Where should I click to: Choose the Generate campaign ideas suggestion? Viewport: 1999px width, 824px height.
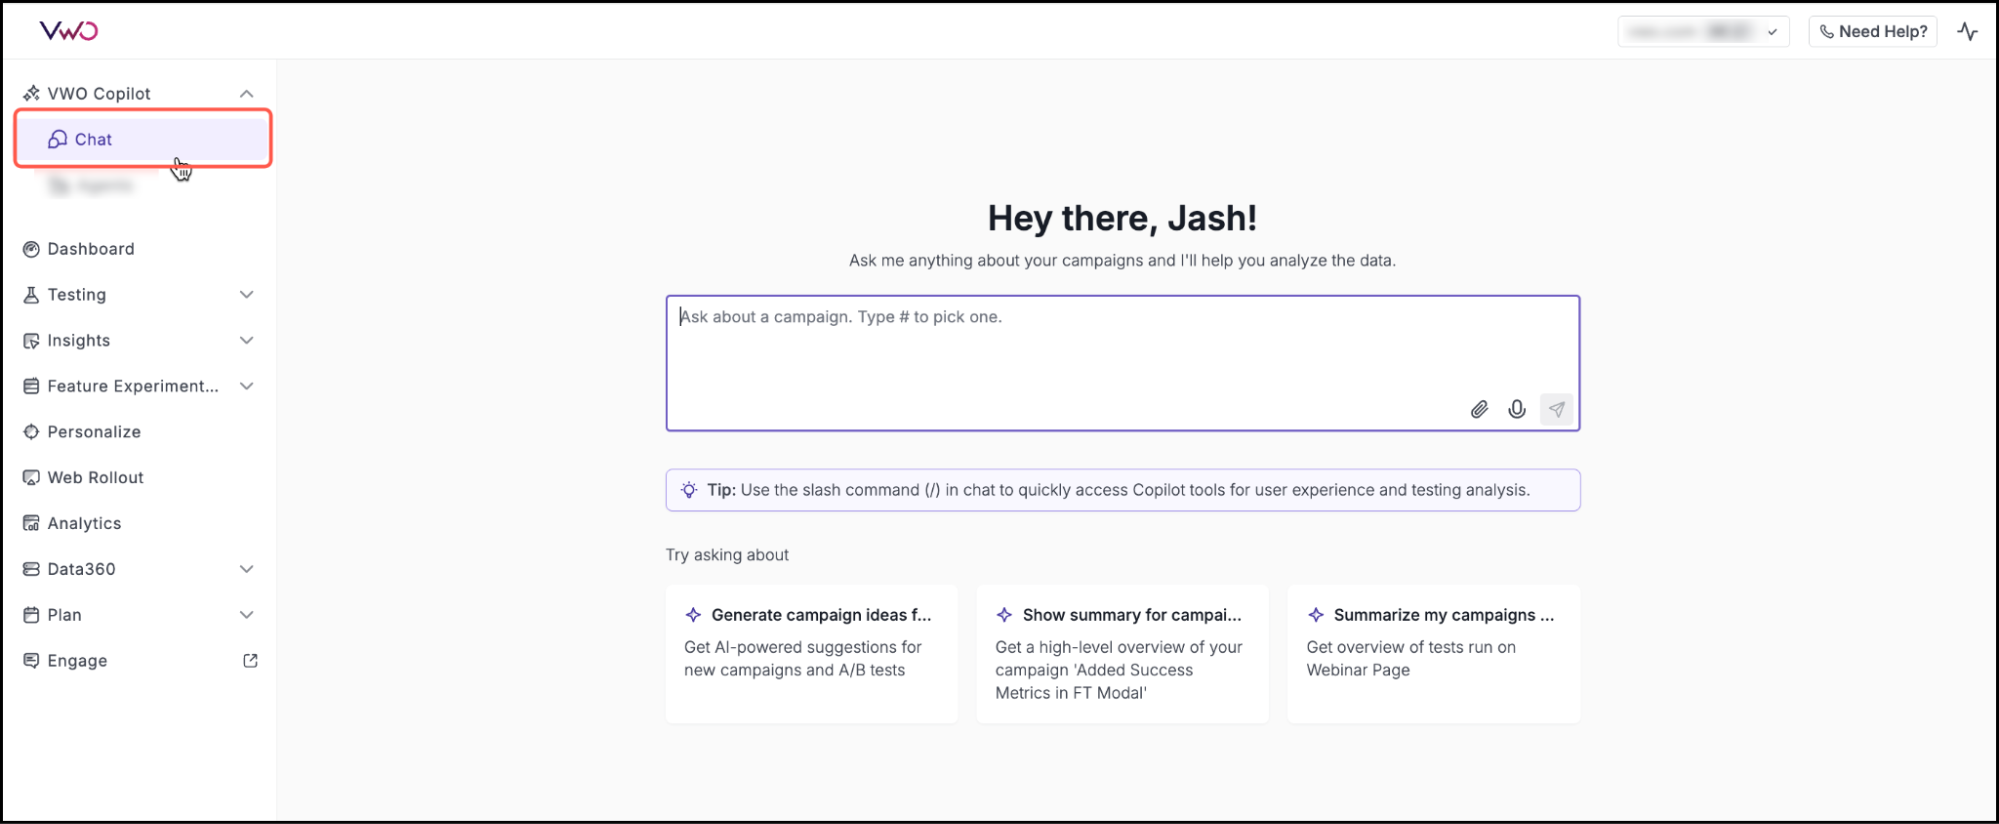pyautogui.click(x=811, y=652)
